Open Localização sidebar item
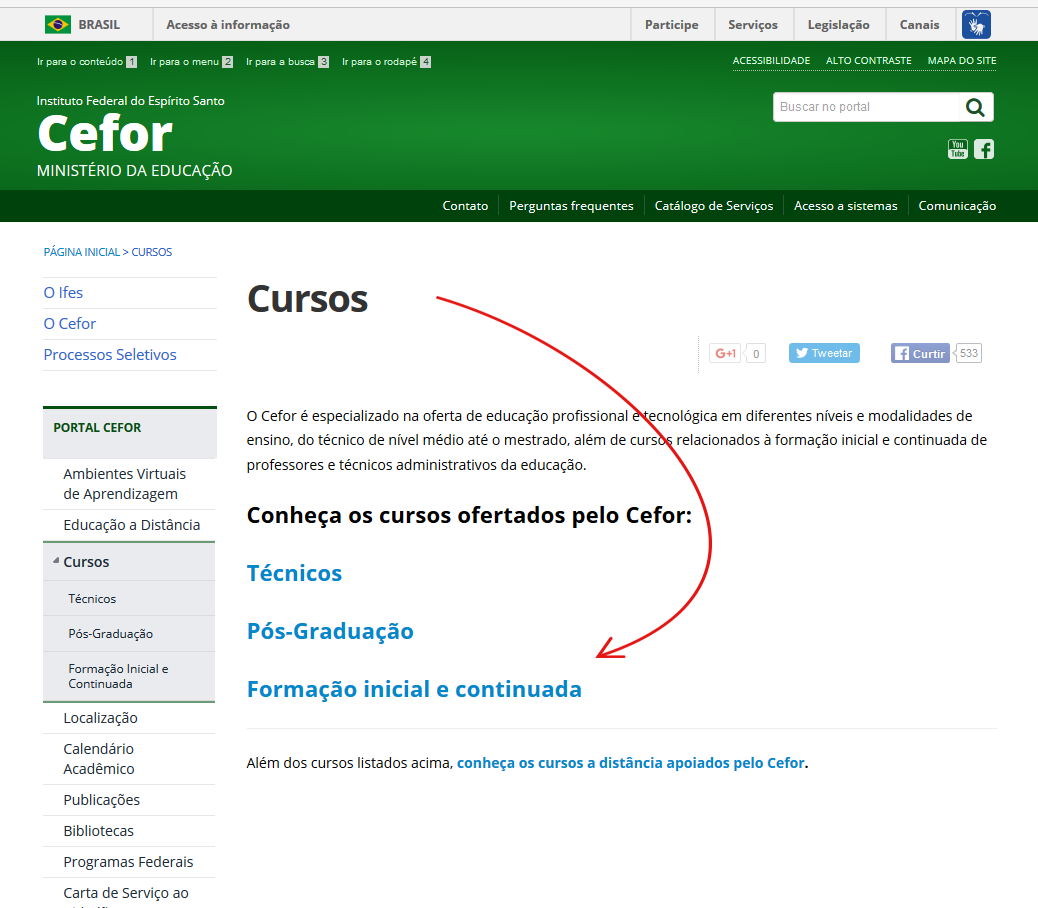Screen dimensions: 1038x908 pyautogui.click(x=101, y=718)
